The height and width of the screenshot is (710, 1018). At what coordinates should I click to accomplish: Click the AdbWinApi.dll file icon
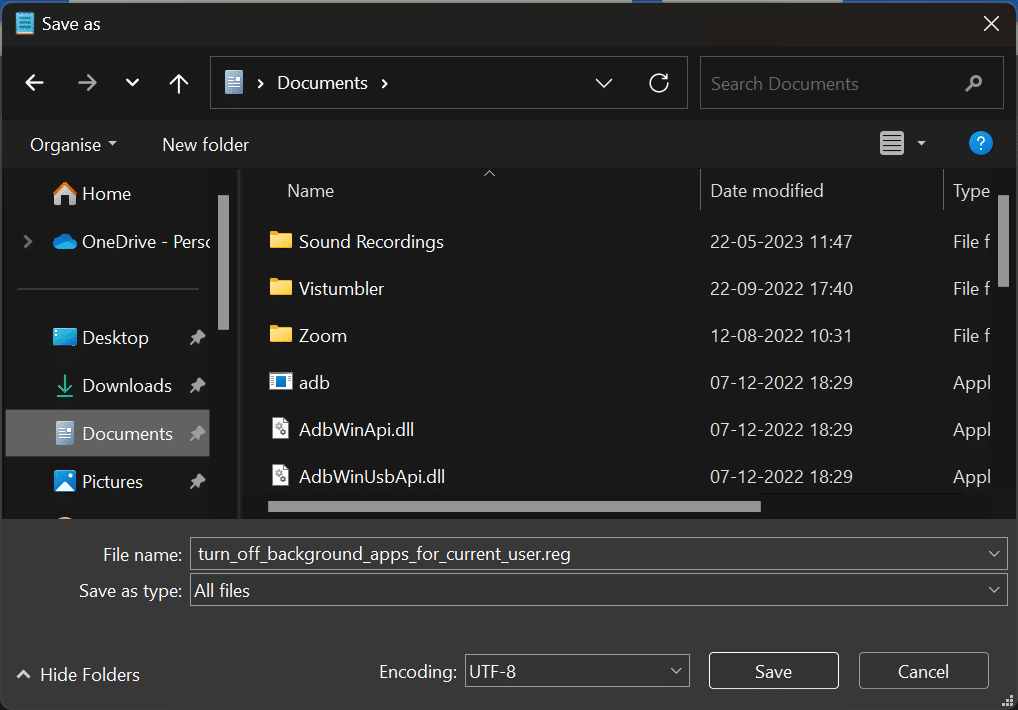pyautogui.click(x=280, y=428)
